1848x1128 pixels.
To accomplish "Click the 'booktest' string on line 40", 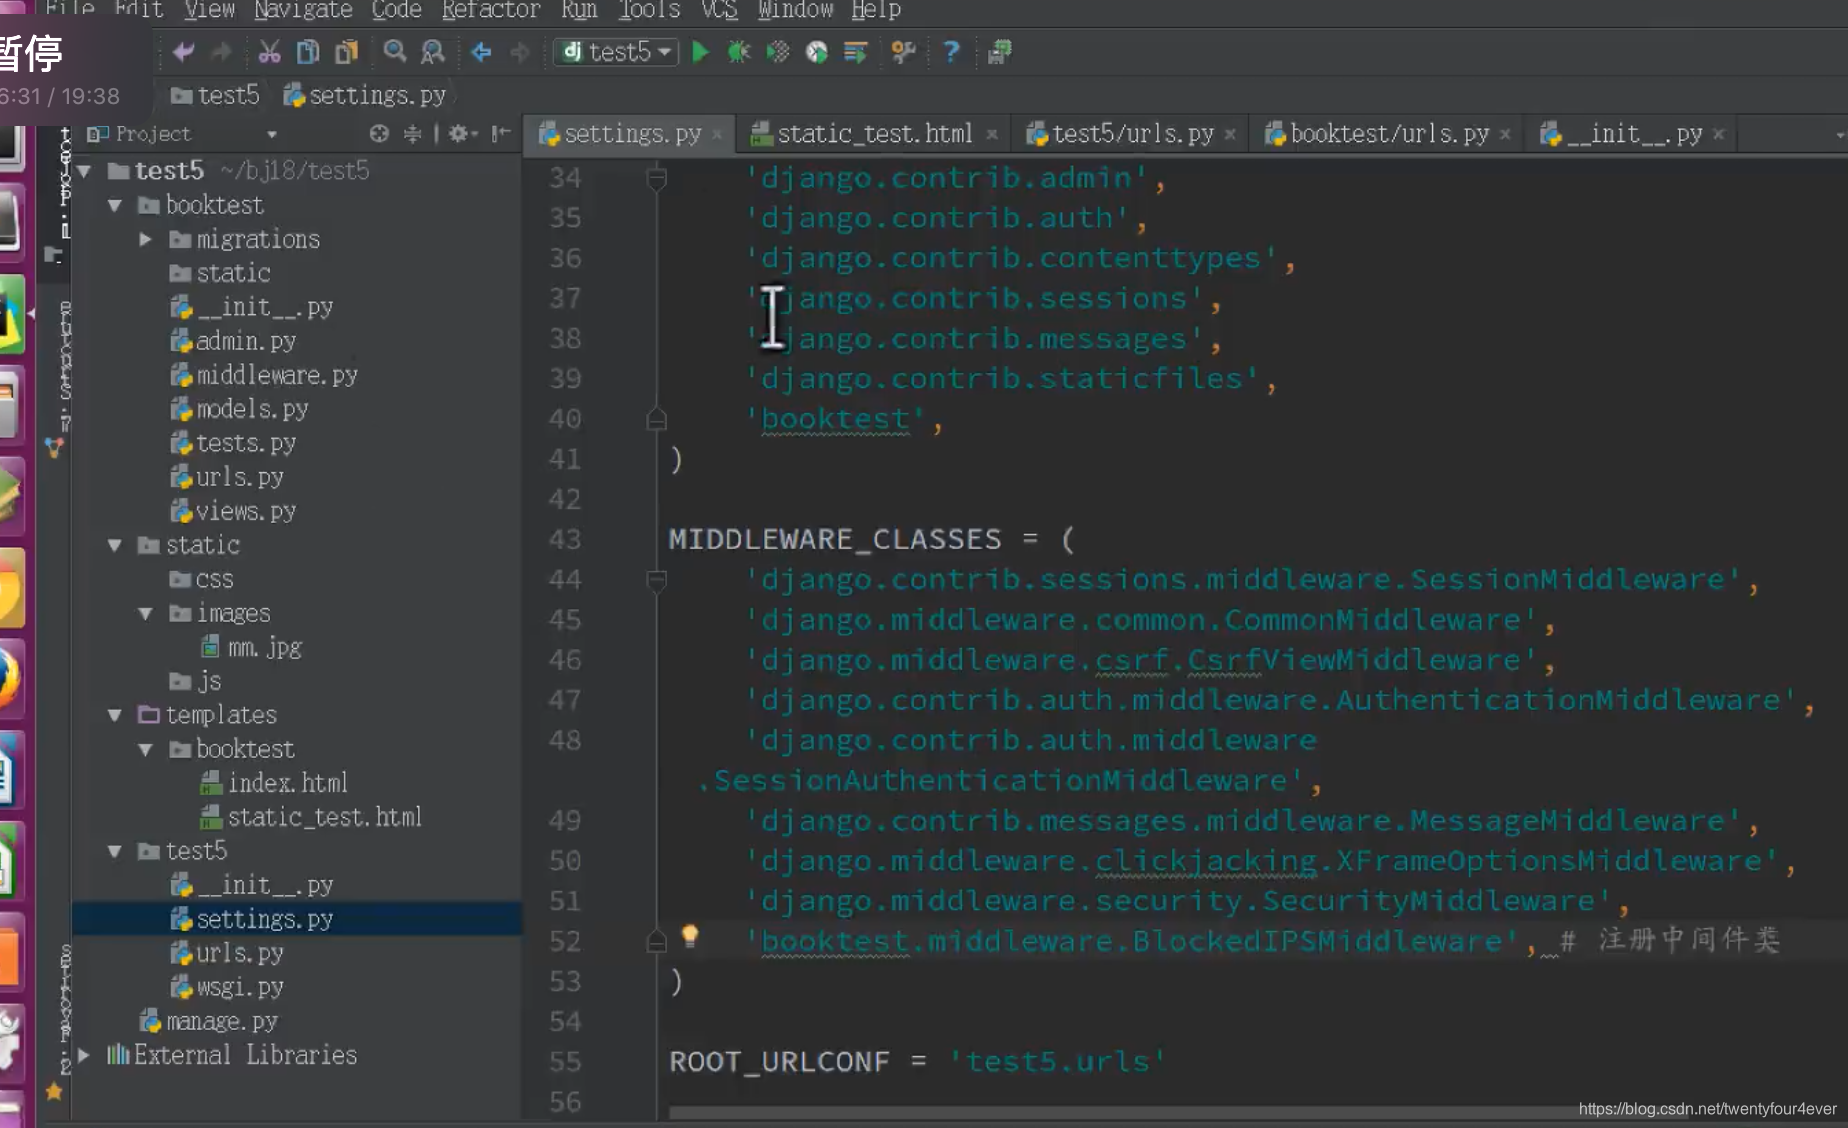I will (836, 419).
